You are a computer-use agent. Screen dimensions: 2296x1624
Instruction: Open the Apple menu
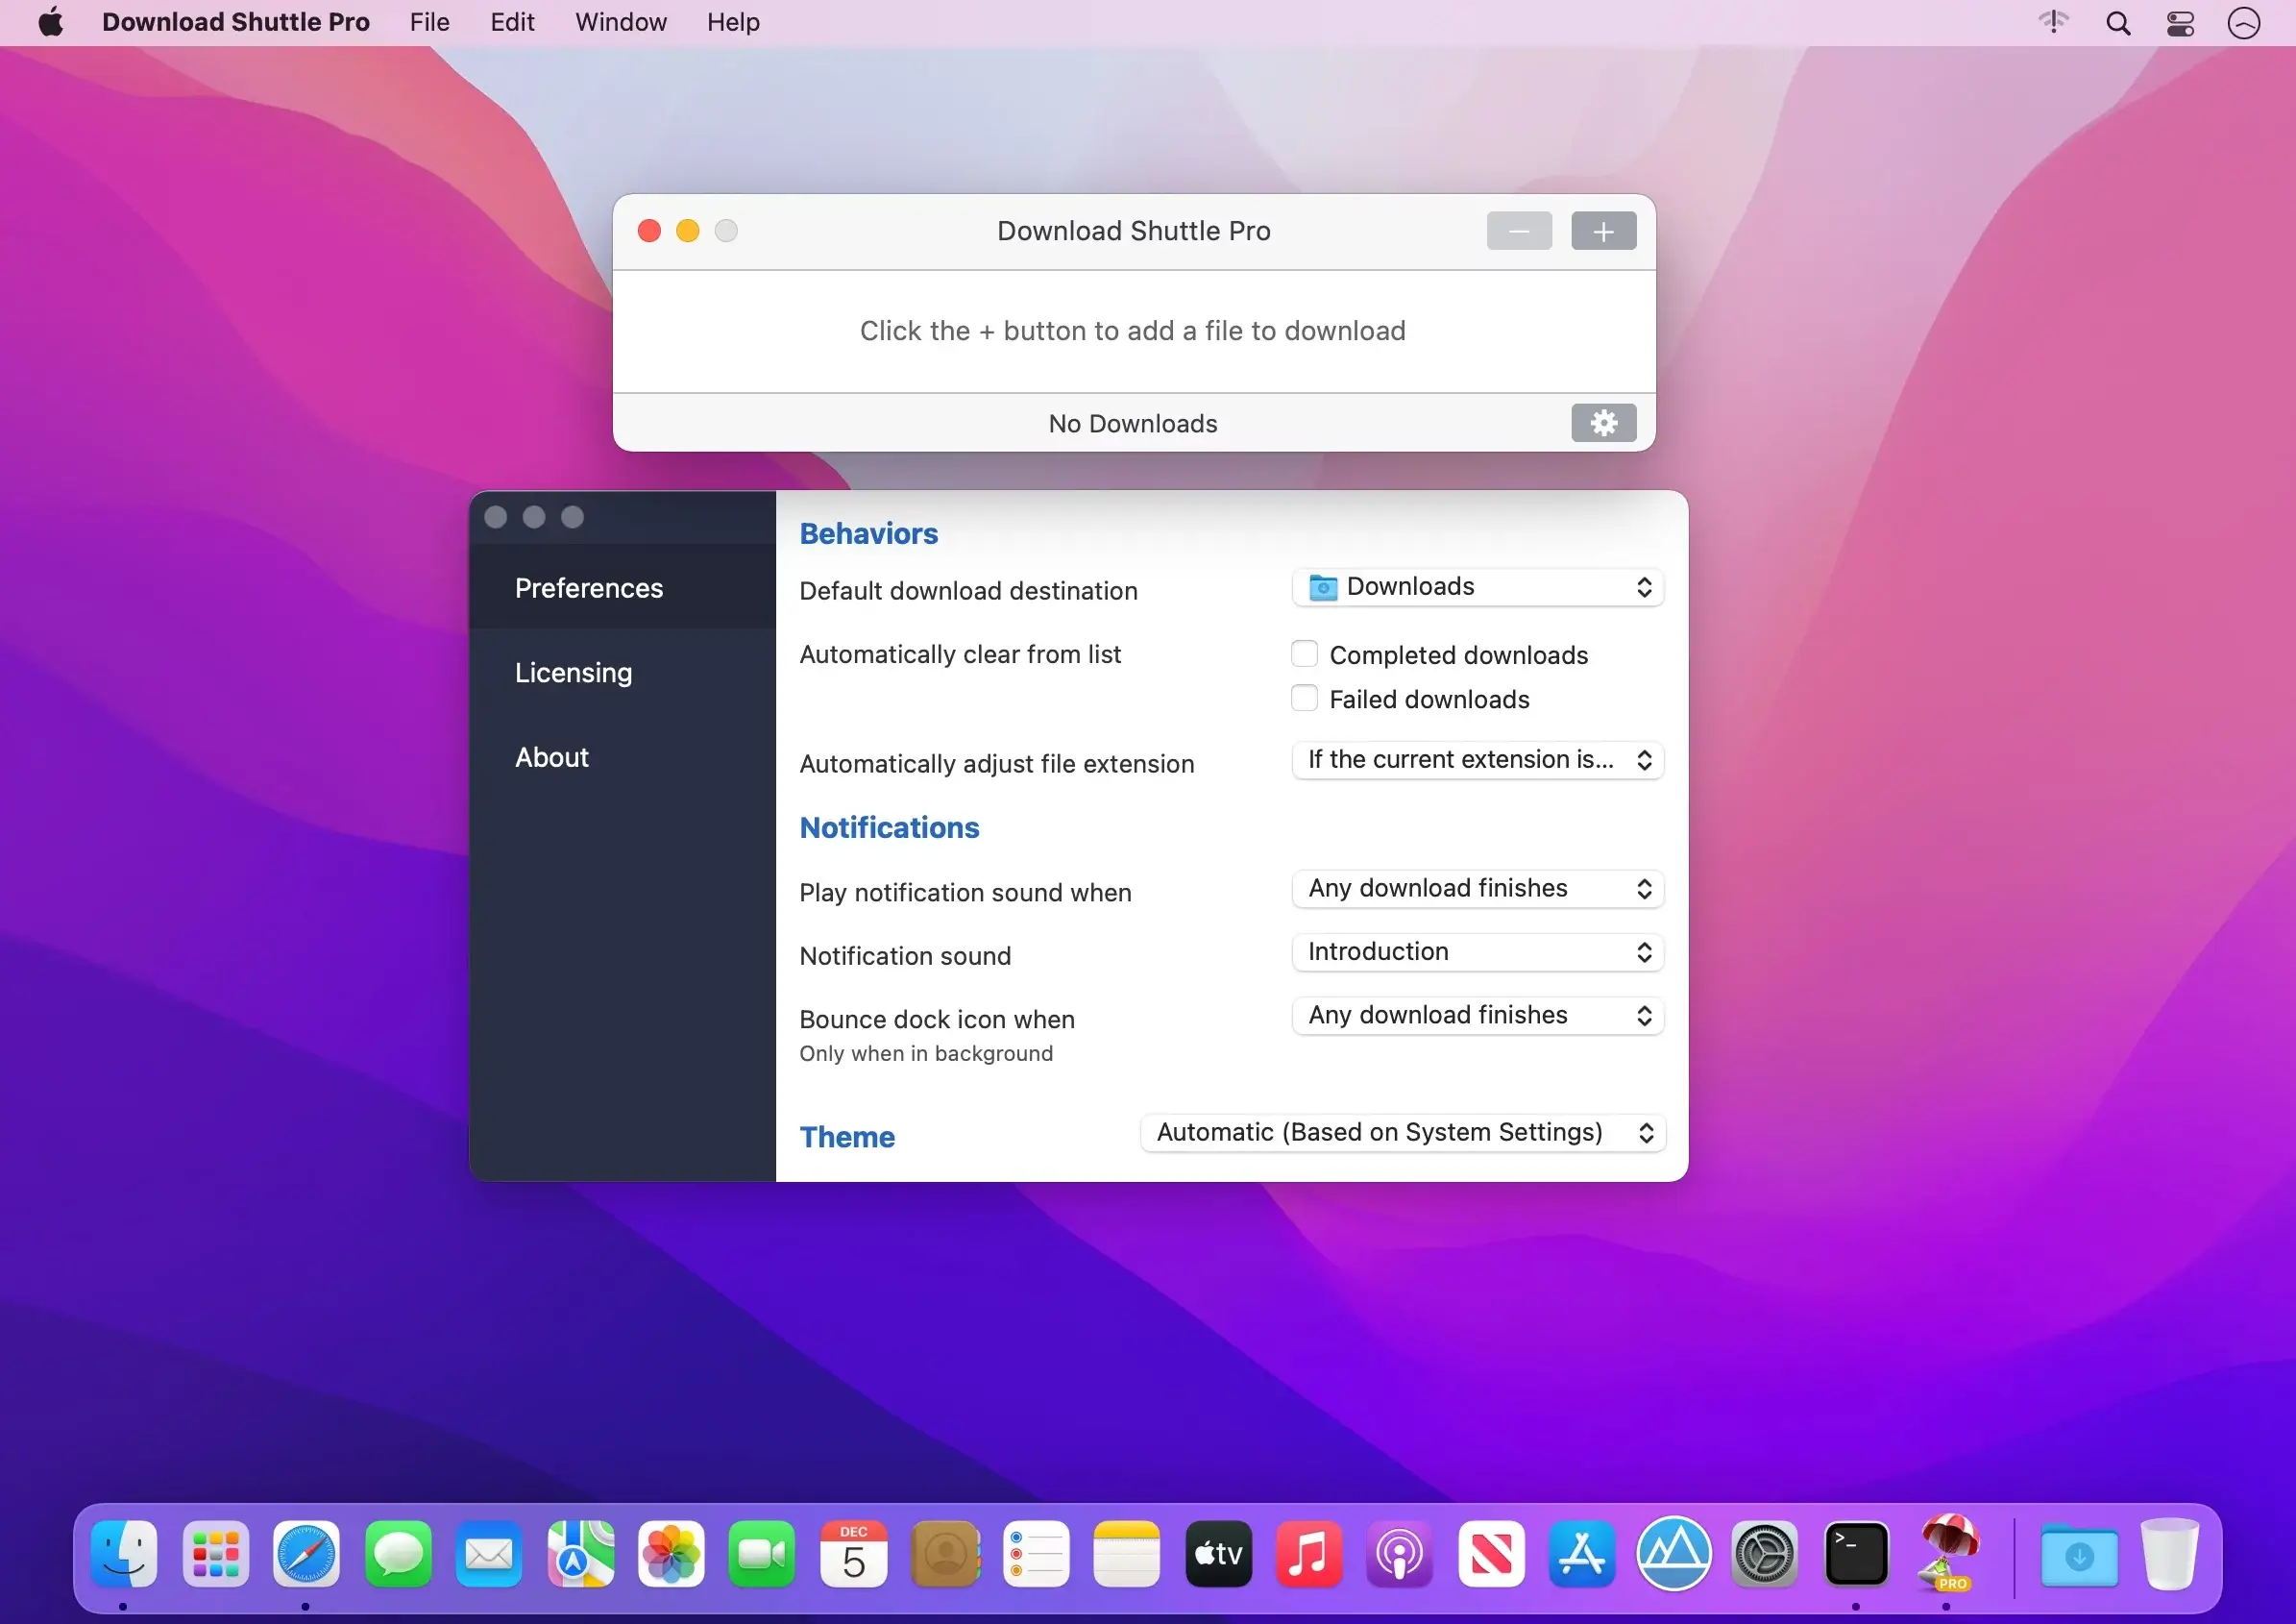[x=51, y=22]
